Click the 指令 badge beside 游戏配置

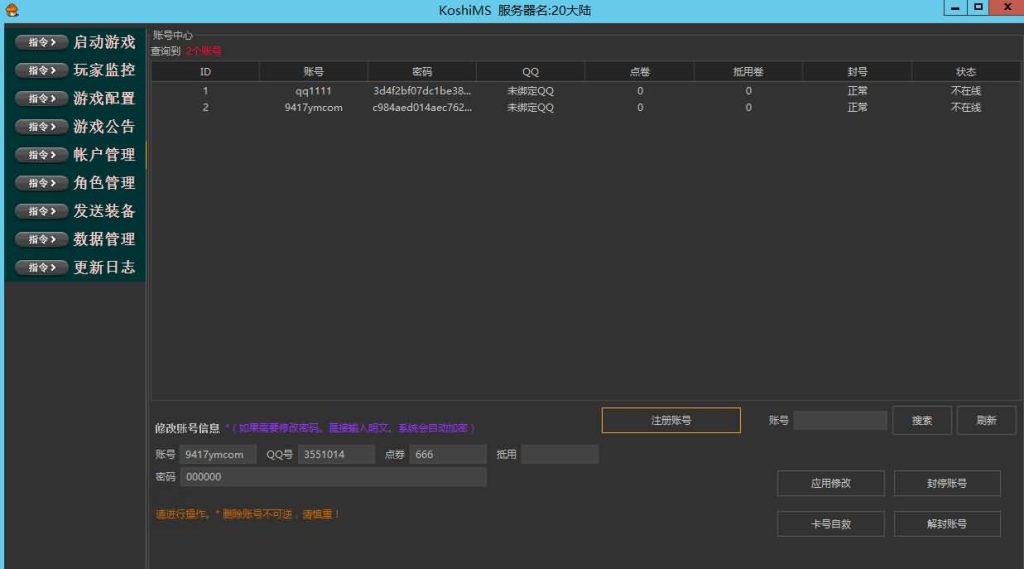click(x=41, y=99)
